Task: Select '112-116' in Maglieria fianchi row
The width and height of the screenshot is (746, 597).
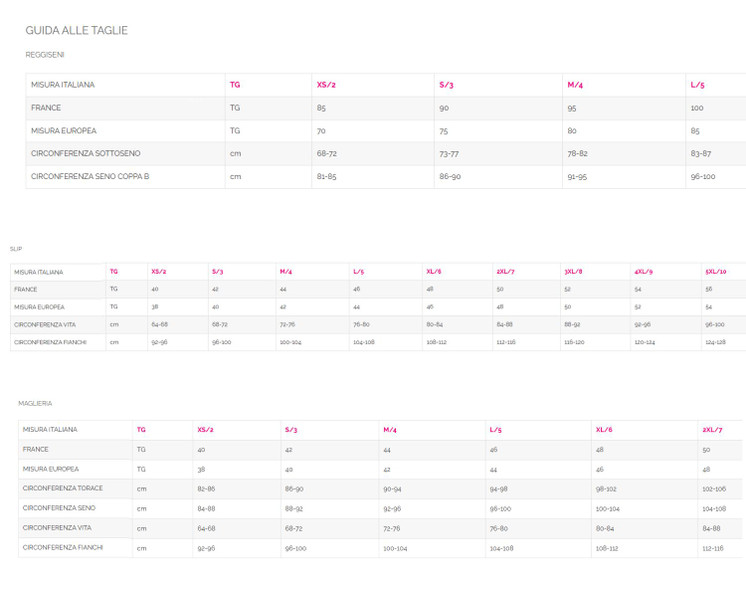Action: coord(713,548)
